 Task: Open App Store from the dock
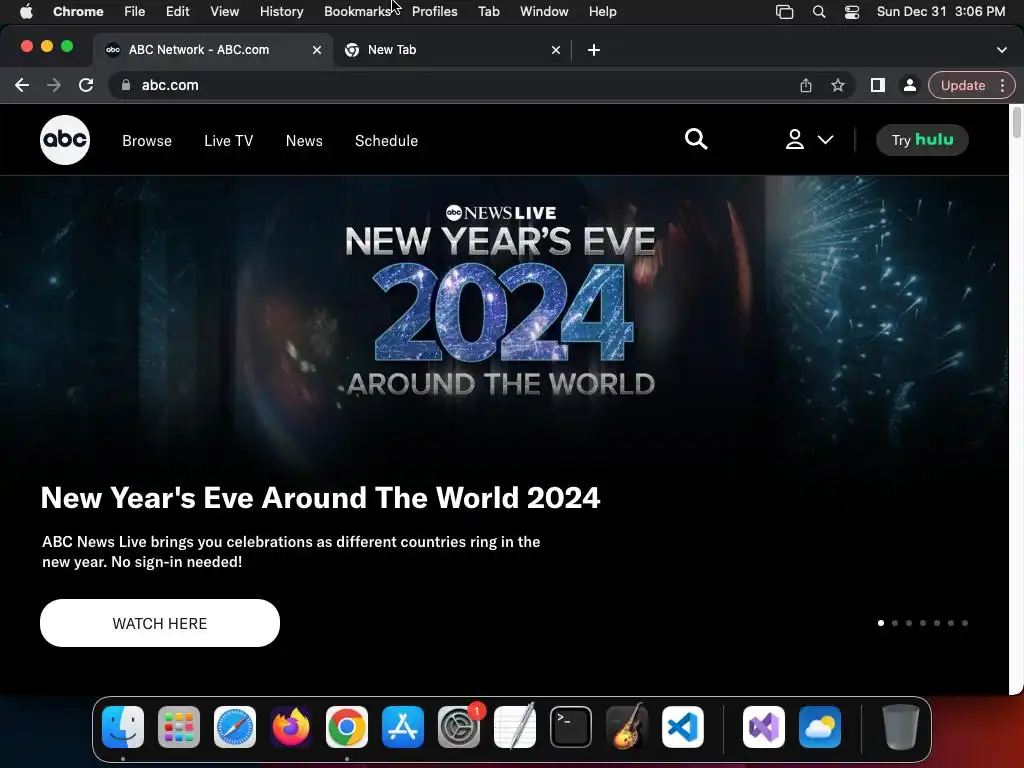click(x=403, y=726)
